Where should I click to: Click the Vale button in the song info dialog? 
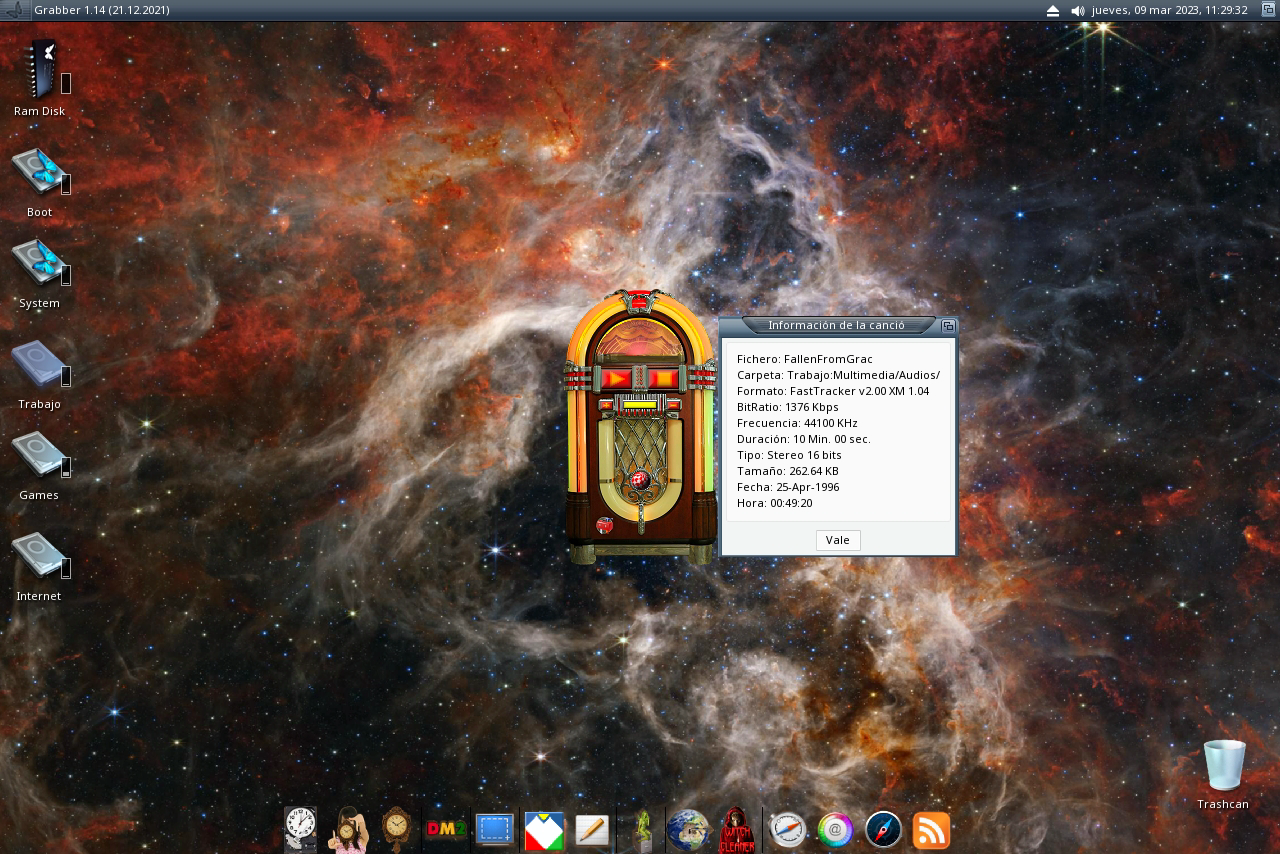click(x=837, y=540)
